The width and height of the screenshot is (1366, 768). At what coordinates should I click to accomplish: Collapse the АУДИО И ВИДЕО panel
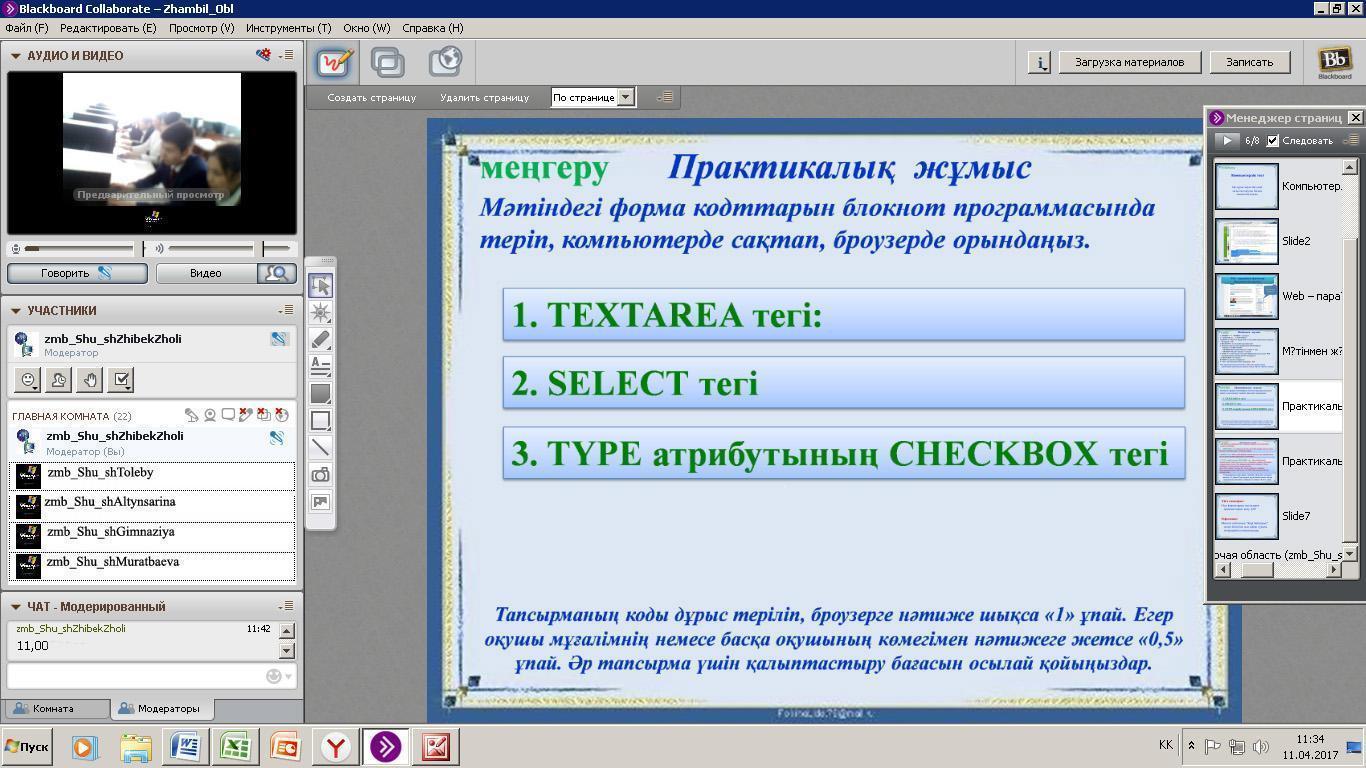coord(16,56)
